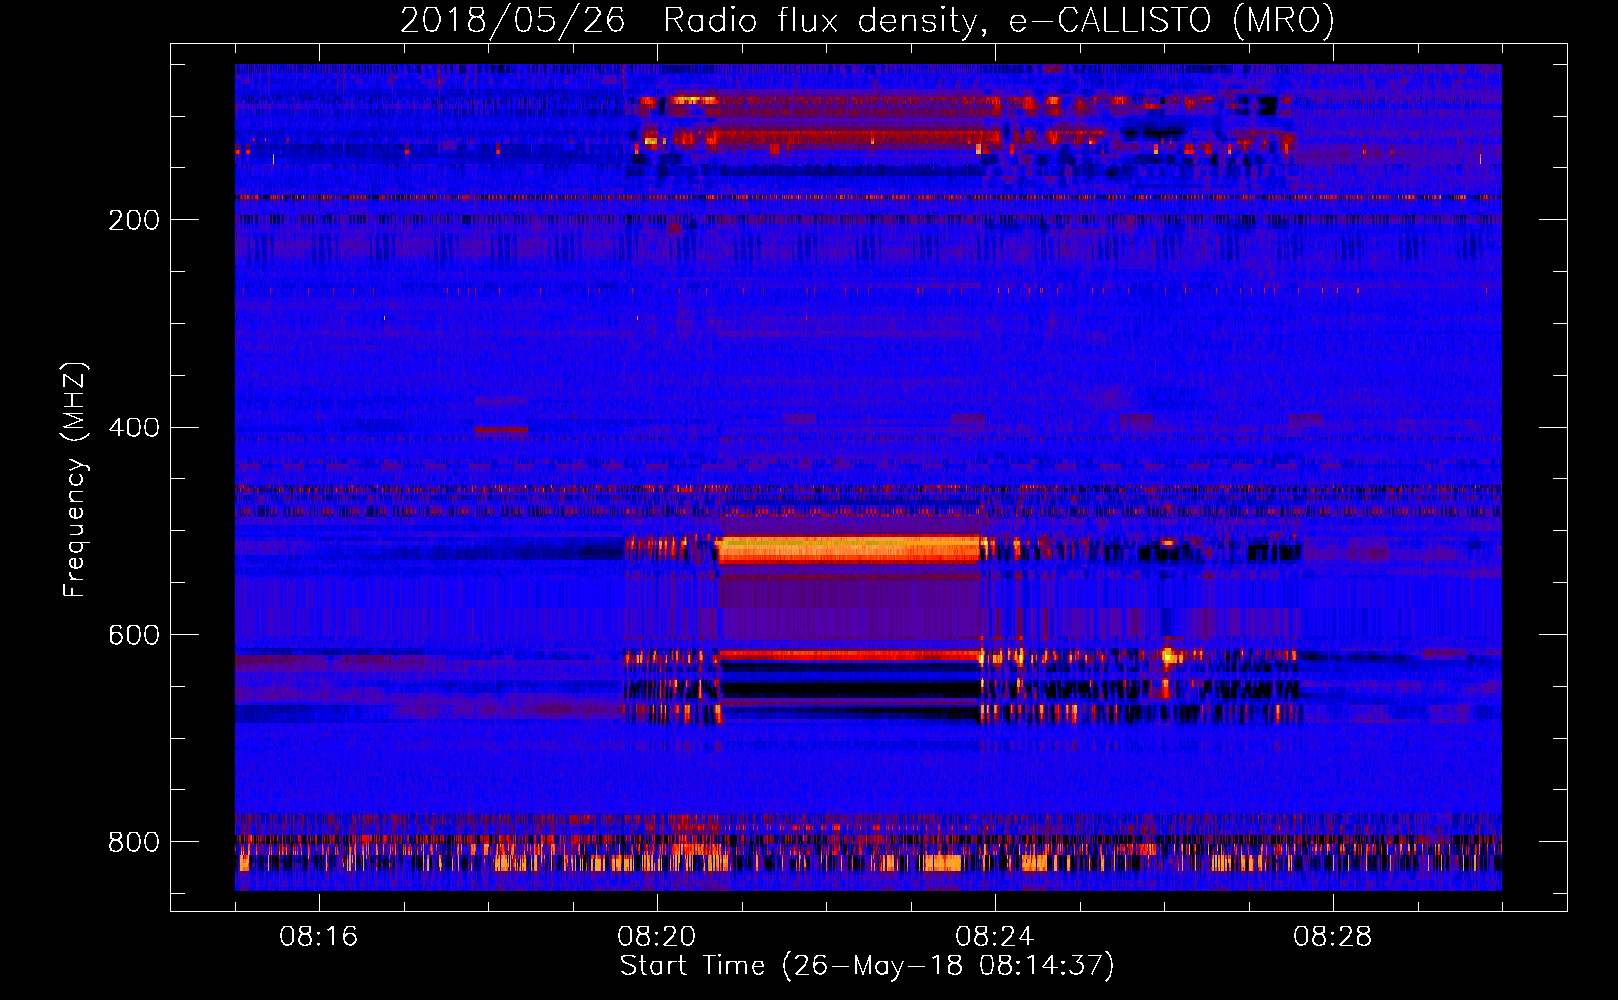
Task: Click the 08:24 time tick label
Action: 994,937
